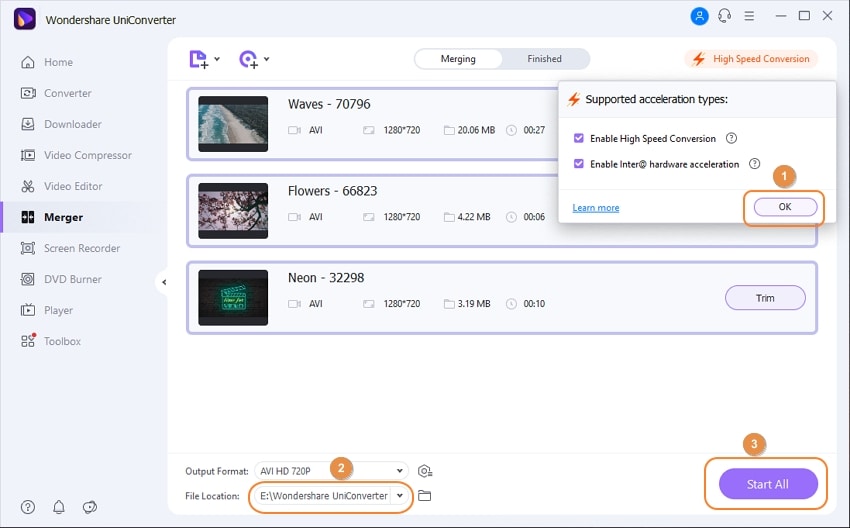Switch to the Merging tab
The height and width of the screenshot is (528, 850).
point(458,59)
